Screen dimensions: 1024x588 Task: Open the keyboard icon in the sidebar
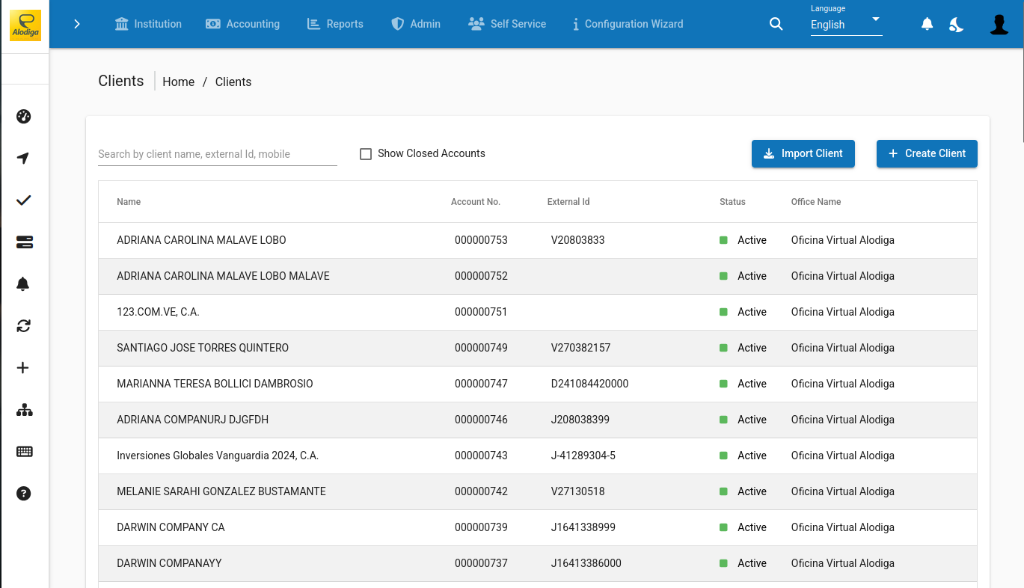point(23,451)
